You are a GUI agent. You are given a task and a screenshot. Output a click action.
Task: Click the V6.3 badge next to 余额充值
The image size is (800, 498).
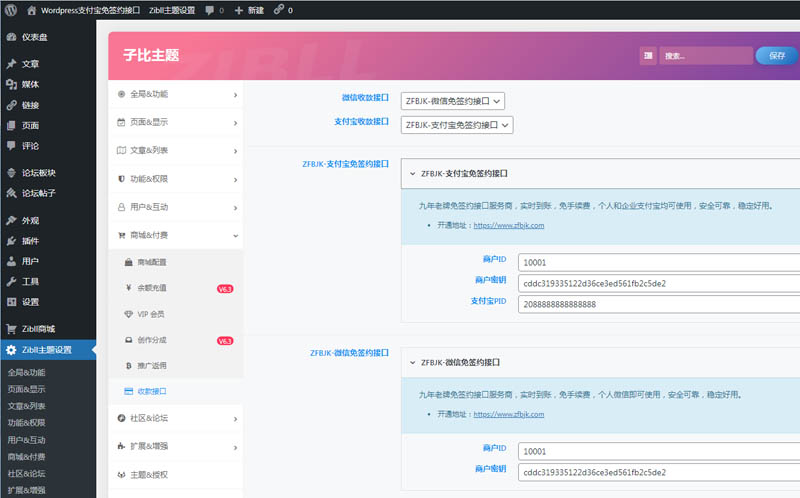point(225,289)
